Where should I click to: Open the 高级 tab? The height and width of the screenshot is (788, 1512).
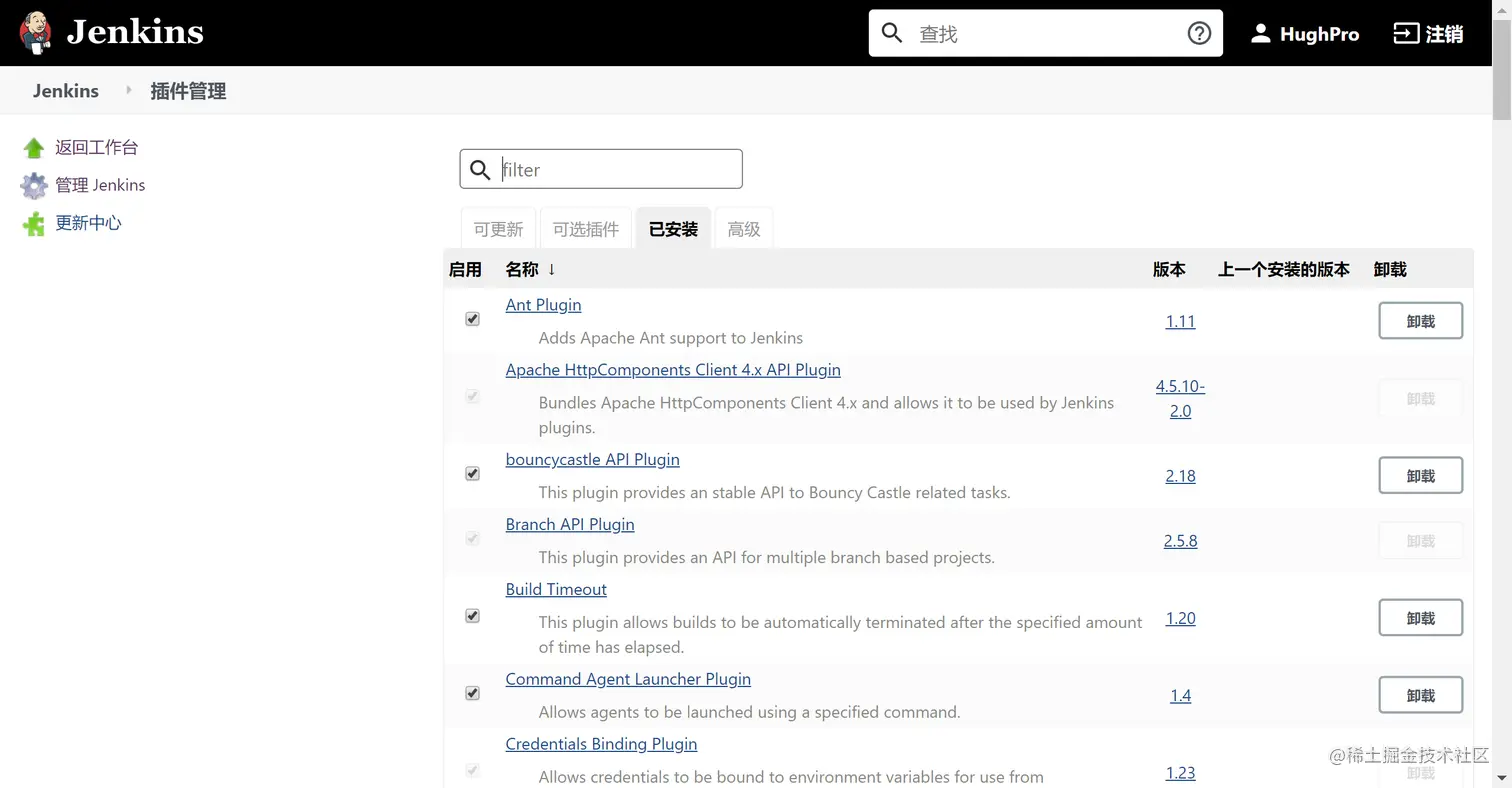[x=744, y=229]
